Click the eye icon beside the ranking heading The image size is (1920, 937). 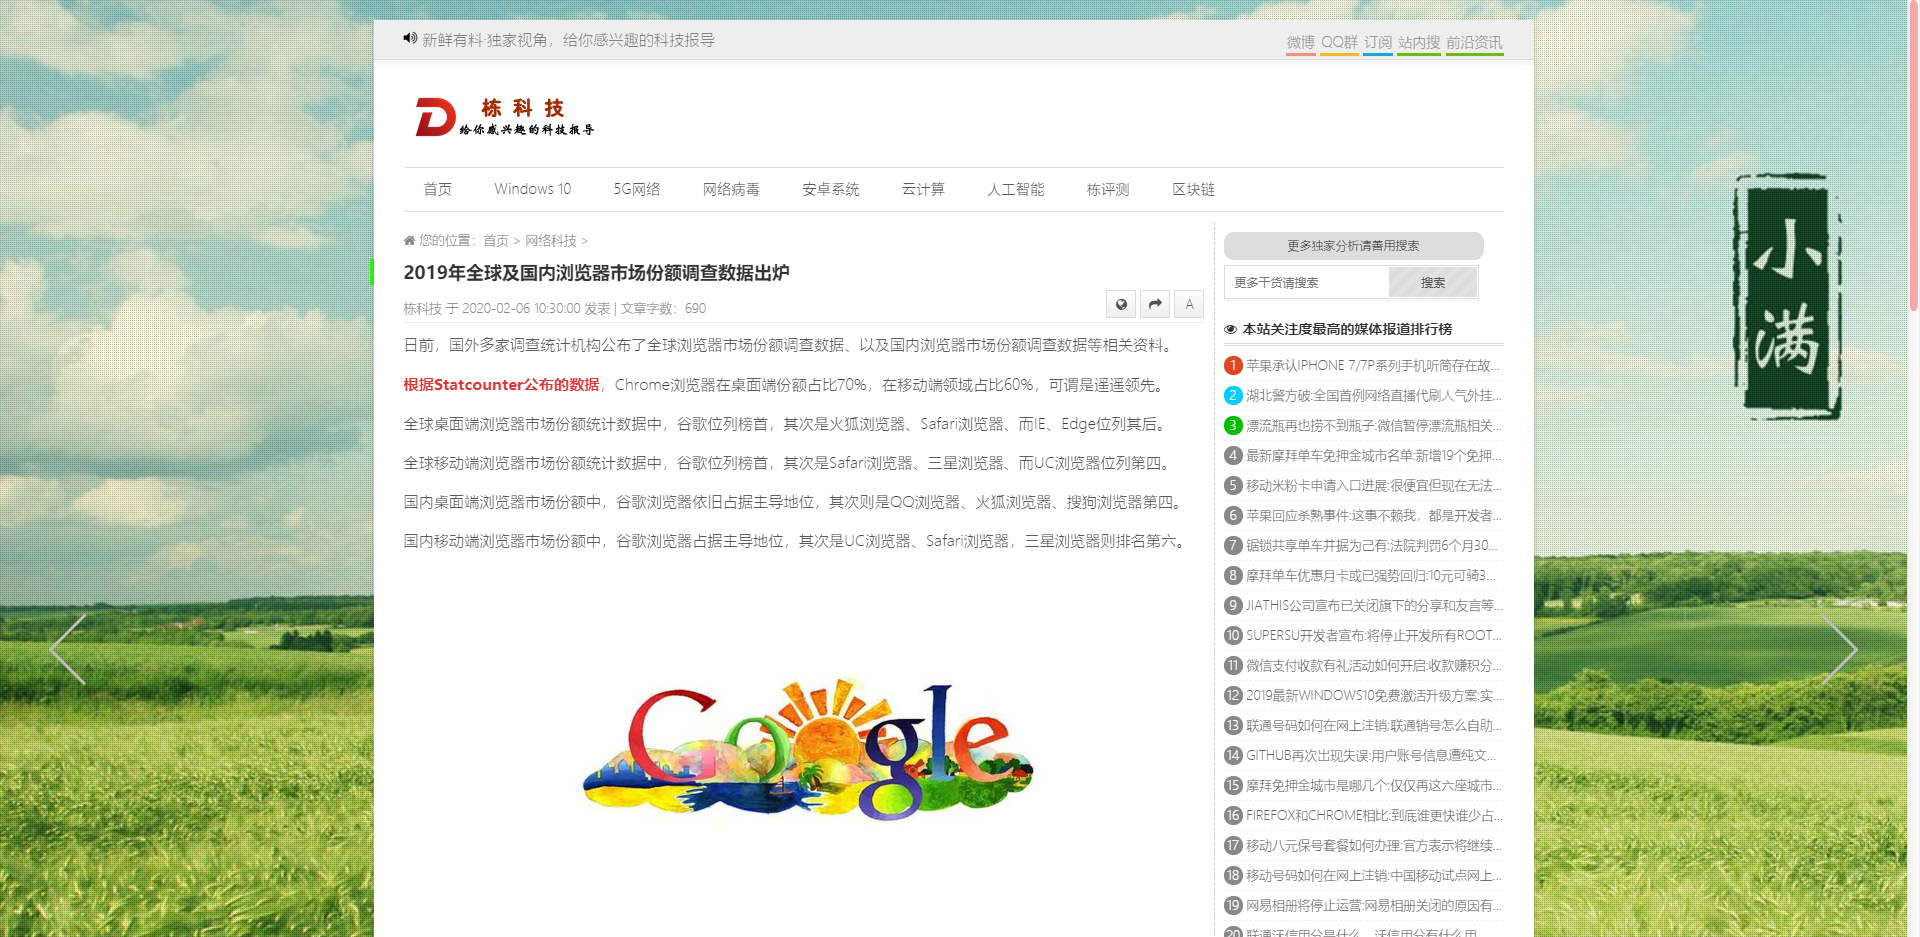point(1231,329)
